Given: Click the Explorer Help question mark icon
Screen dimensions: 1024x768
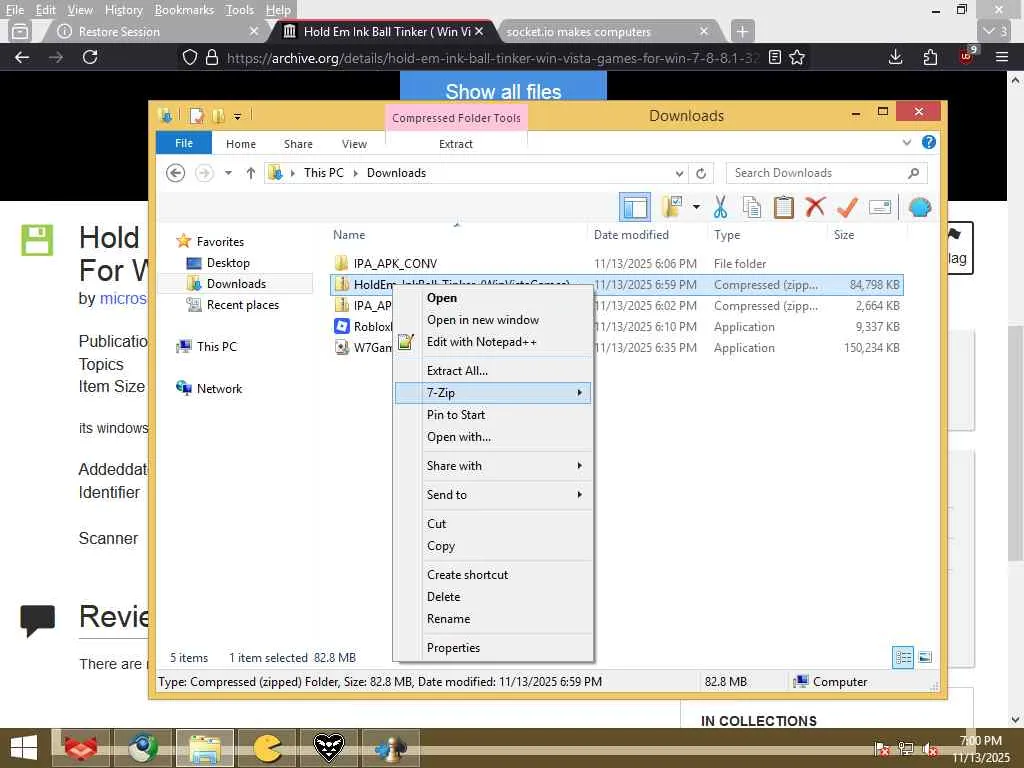Looking at the screenshot, I should pyautogui.click(x=929, y=142).
